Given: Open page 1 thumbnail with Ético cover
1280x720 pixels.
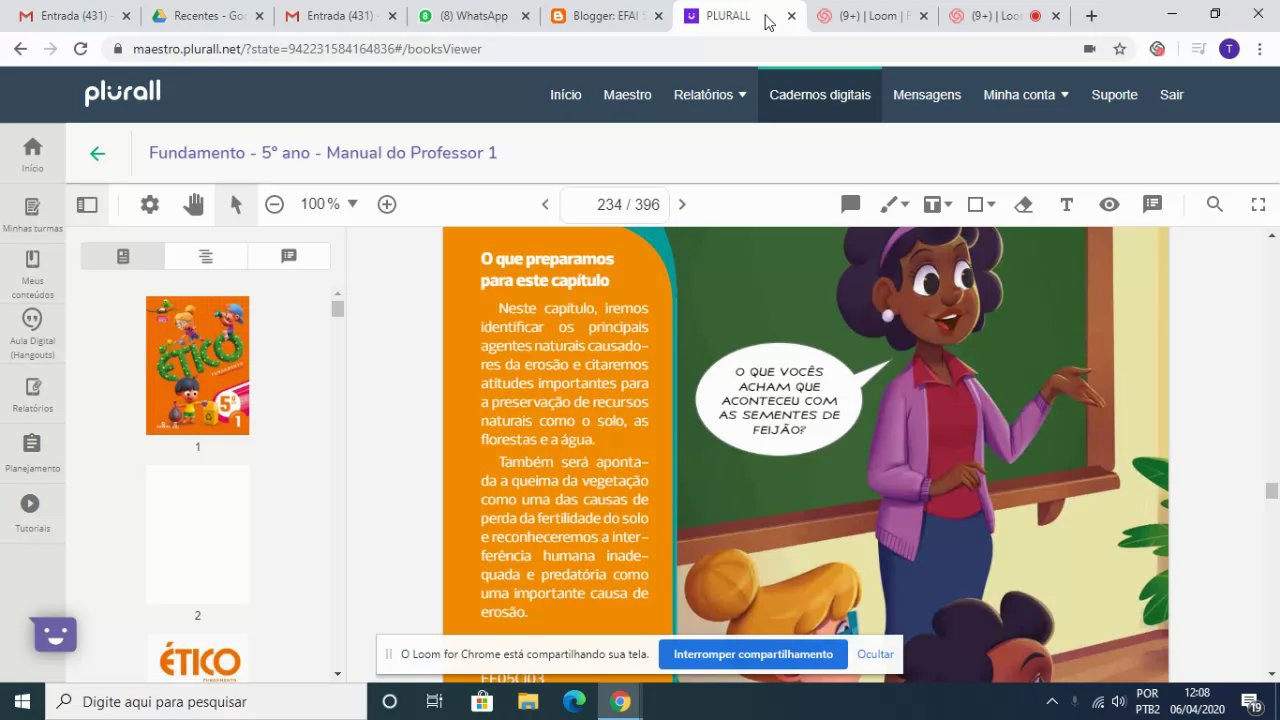Looking at the screenshot, I should (x=198, y=365).
